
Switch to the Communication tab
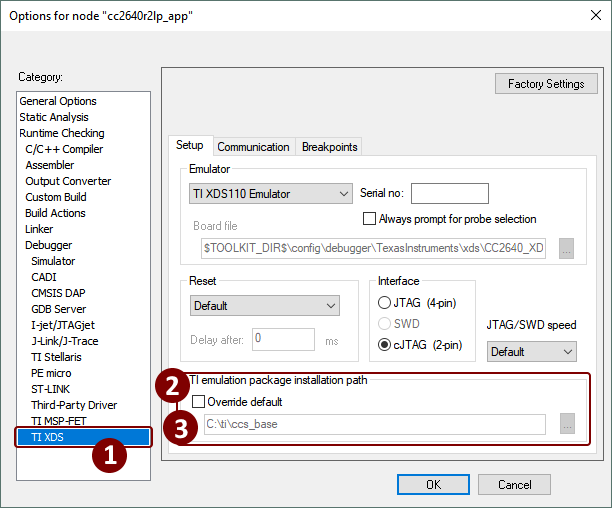253,147
